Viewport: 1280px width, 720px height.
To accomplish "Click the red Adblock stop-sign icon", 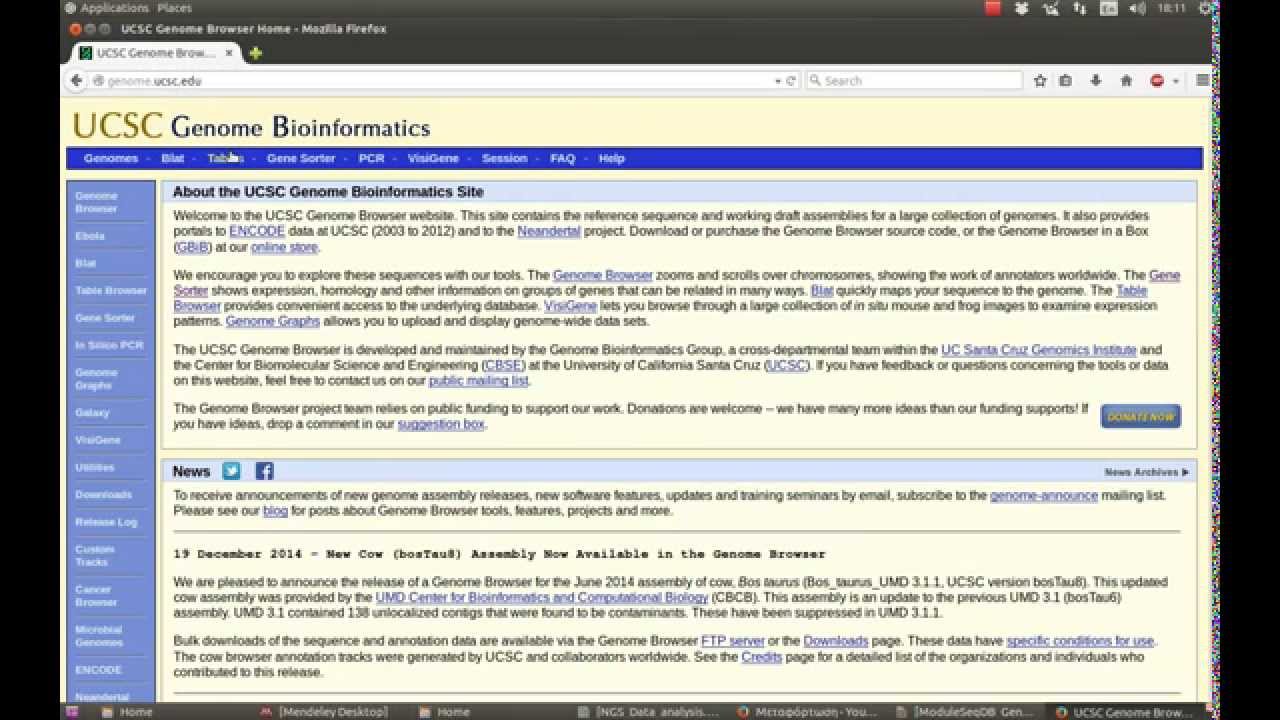I will click(1157, 81).
